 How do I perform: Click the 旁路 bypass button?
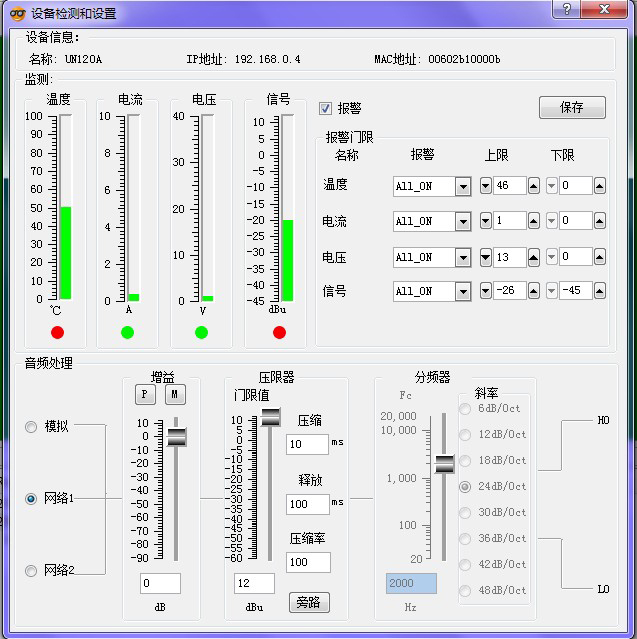(x=309, y=602)
